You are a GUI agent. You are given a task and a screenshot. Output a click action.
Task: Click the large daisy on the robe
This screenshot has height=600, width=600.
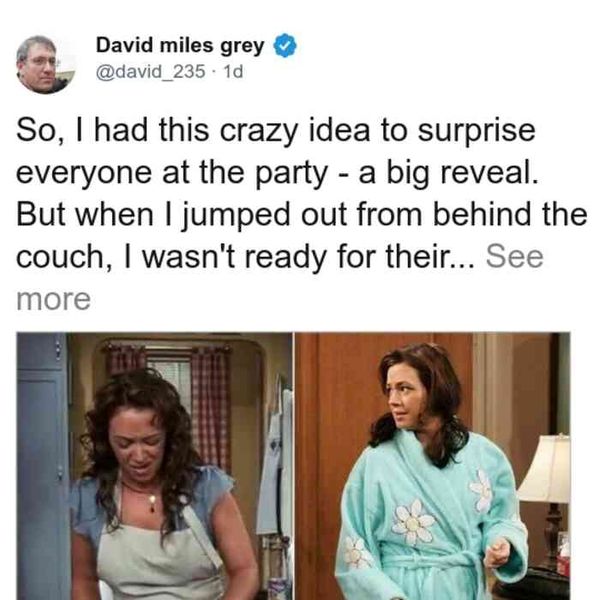pos(412,522)
